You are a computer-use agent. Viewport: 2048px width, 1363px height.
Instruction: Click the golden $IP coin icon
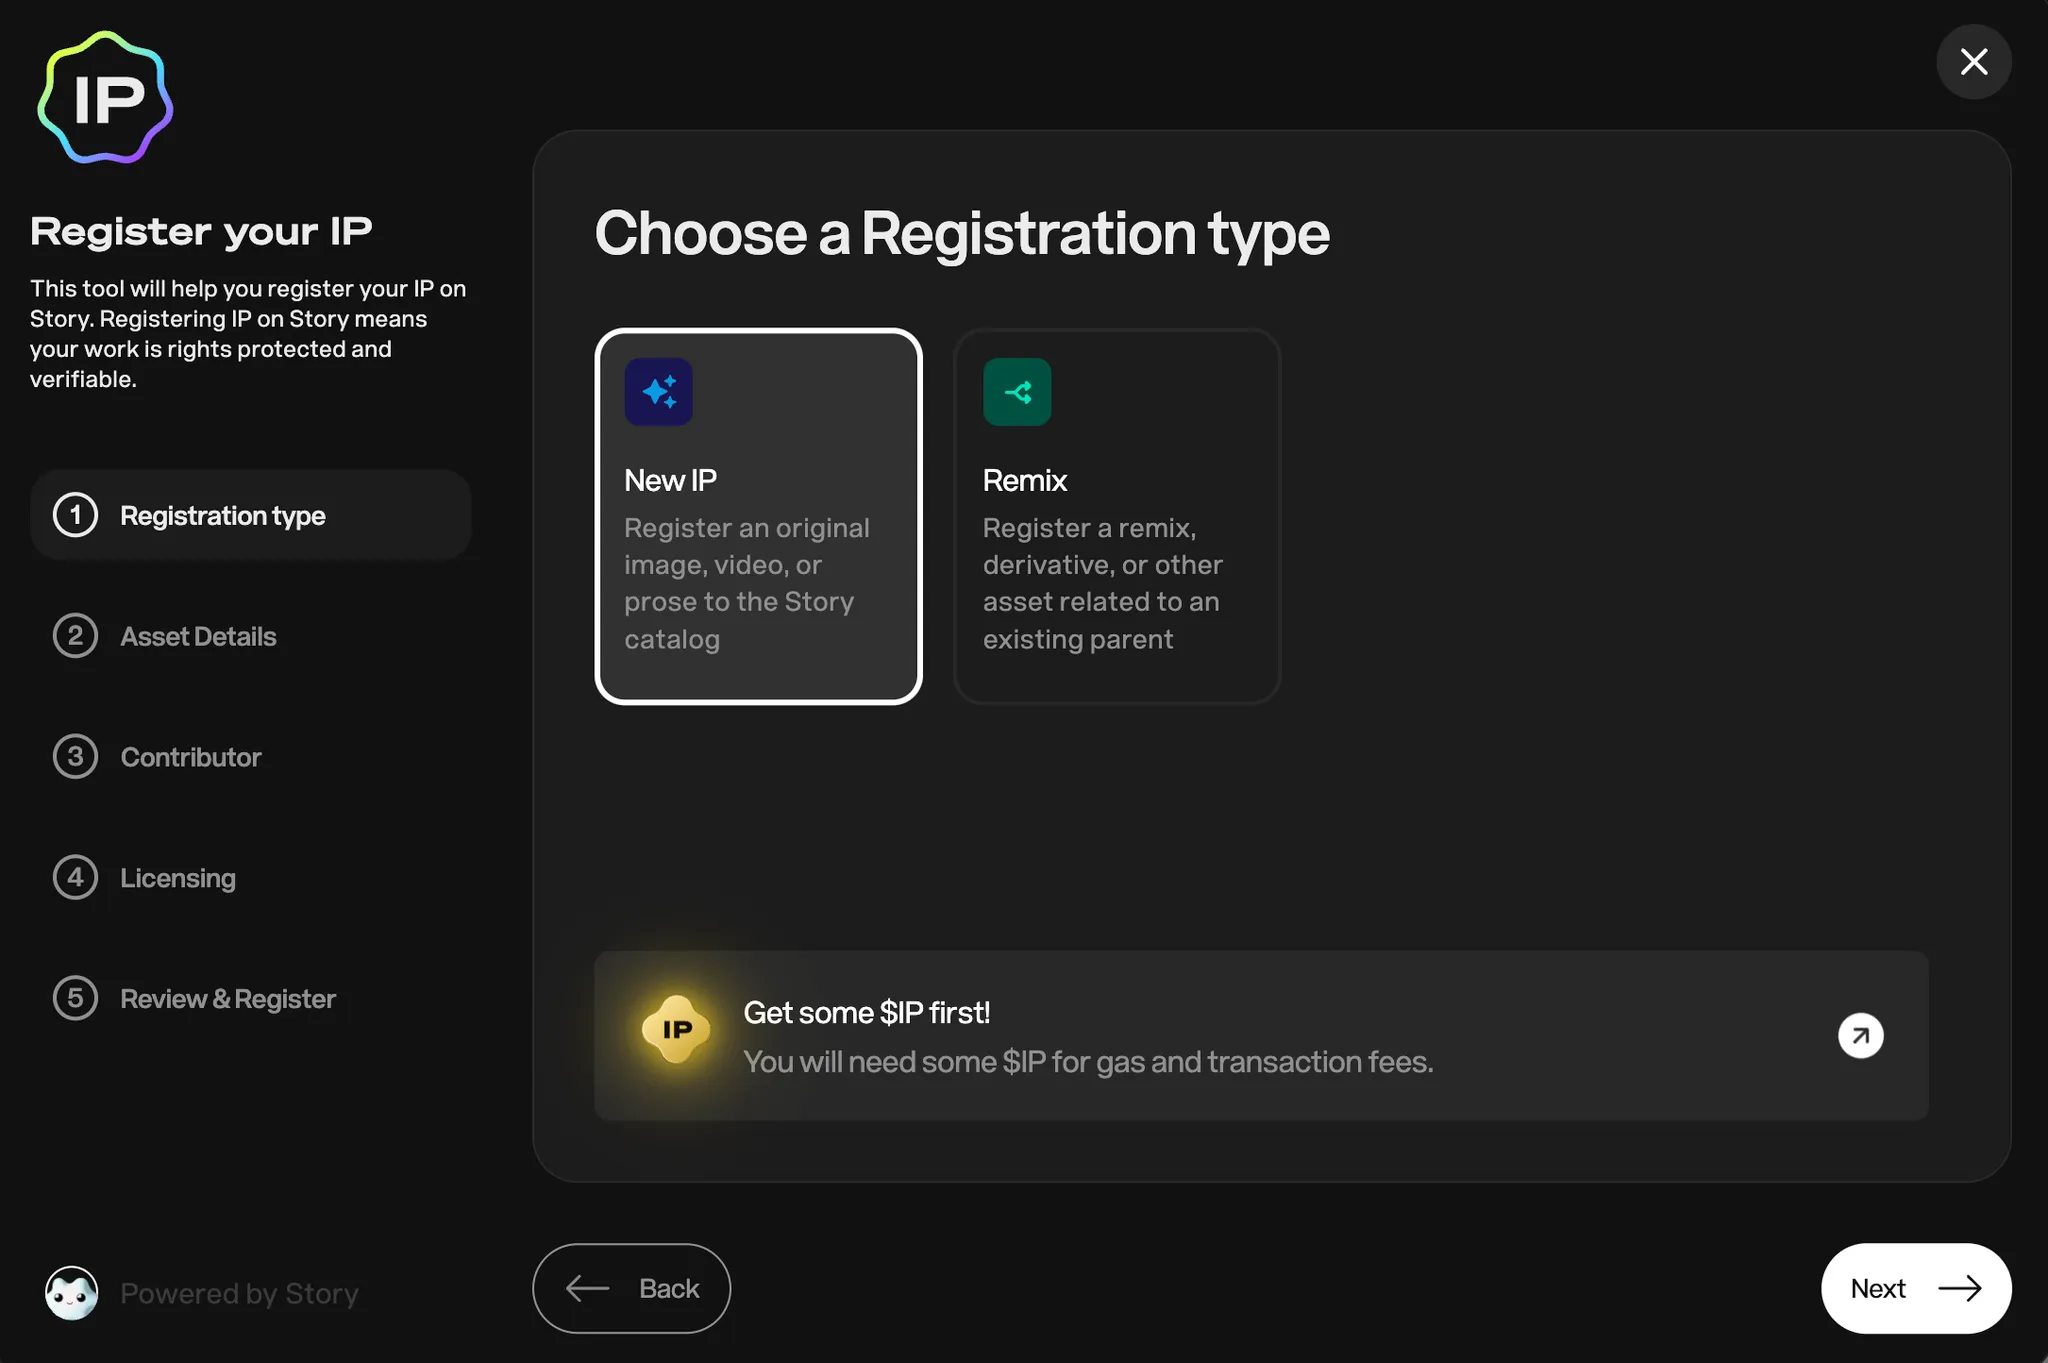click(x=676, y=1030)
